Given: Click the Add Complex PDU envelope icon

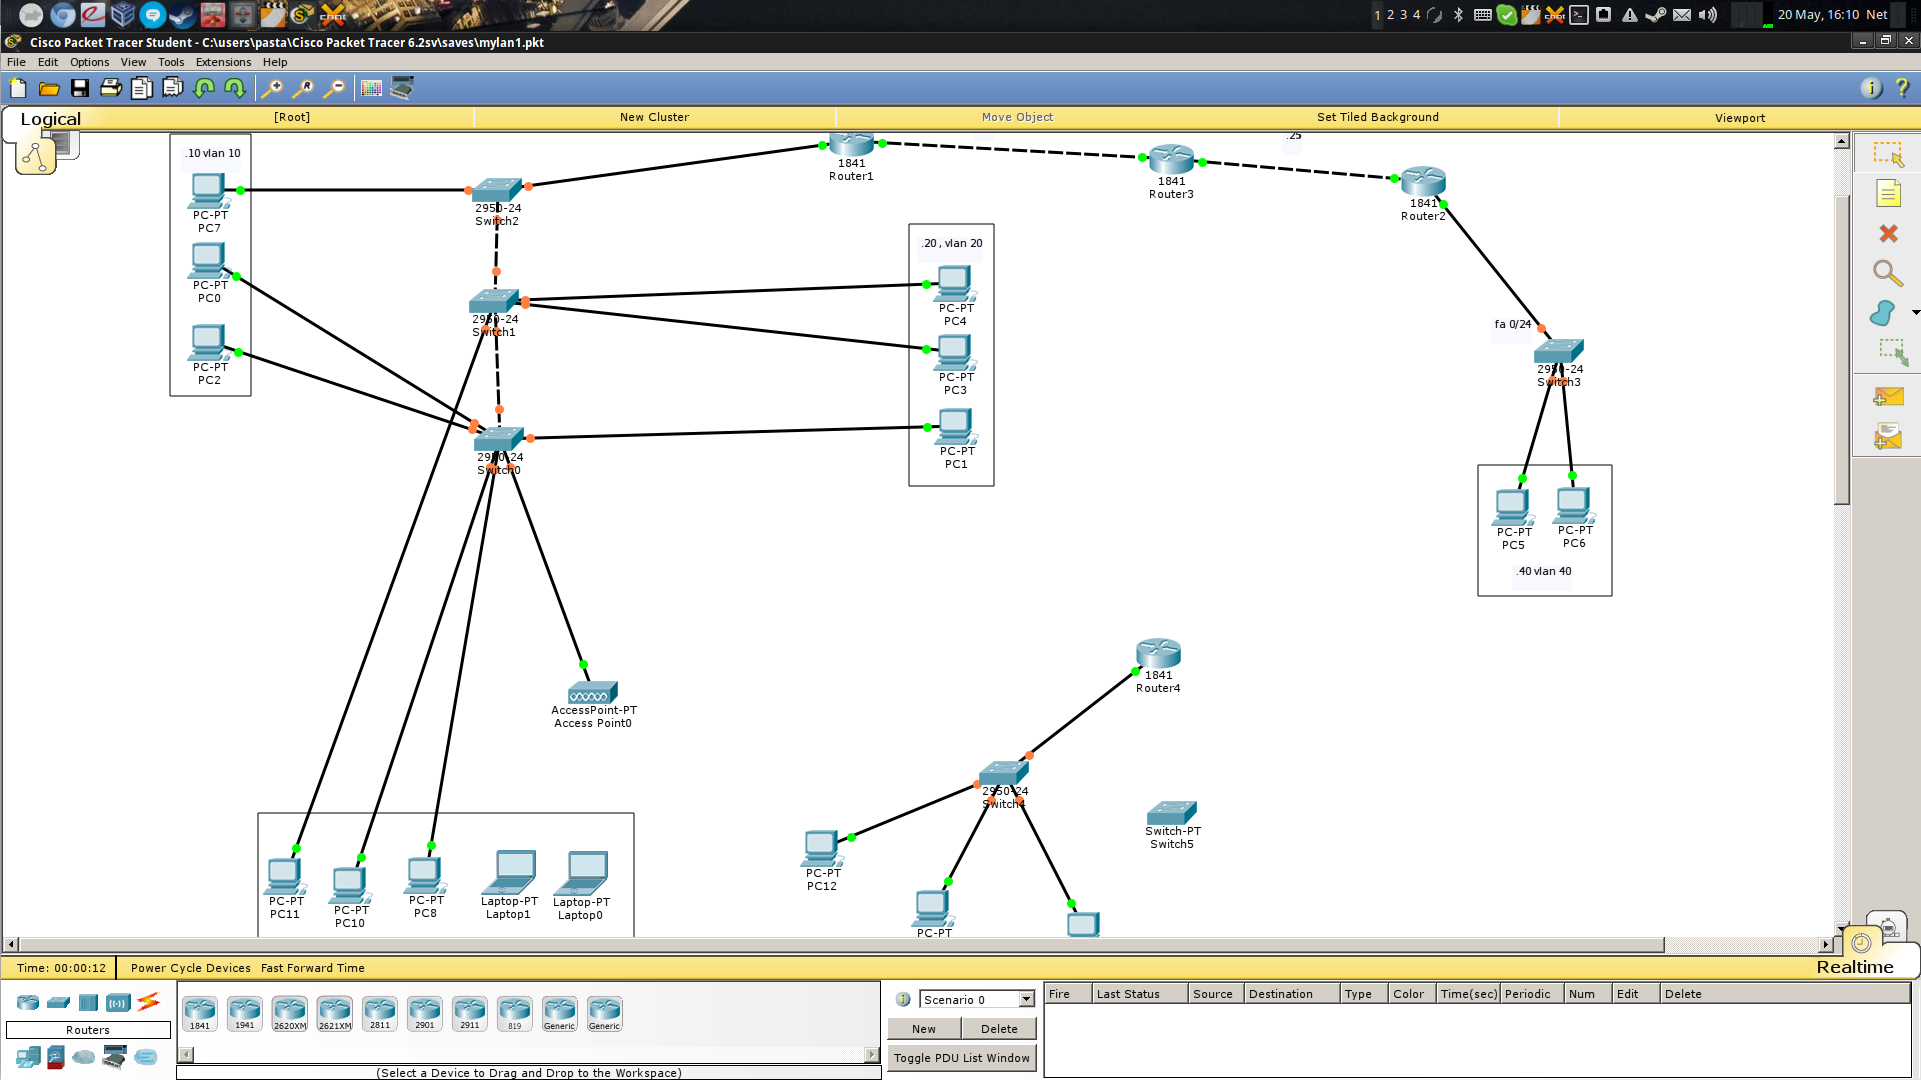Looking at the screenshot, I should point(1888,437).
